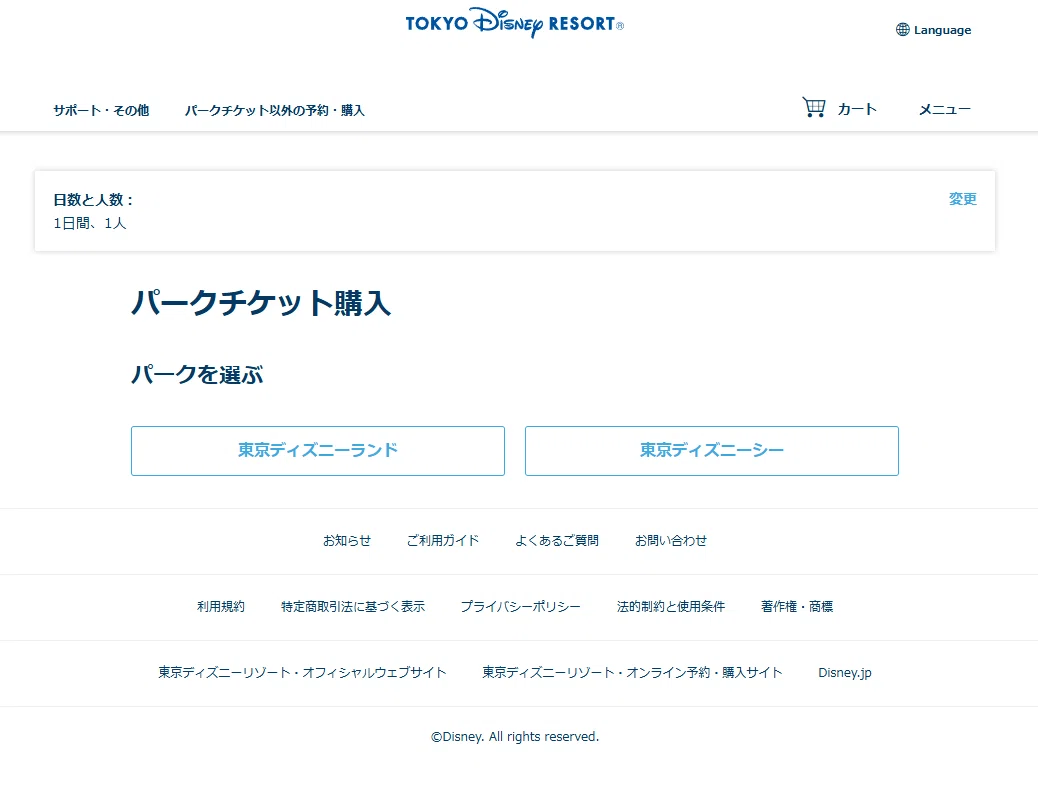The height and width of the screenshot is (804, 1038).
Task: Click the shopping cart icon
Action: [814, 107]
